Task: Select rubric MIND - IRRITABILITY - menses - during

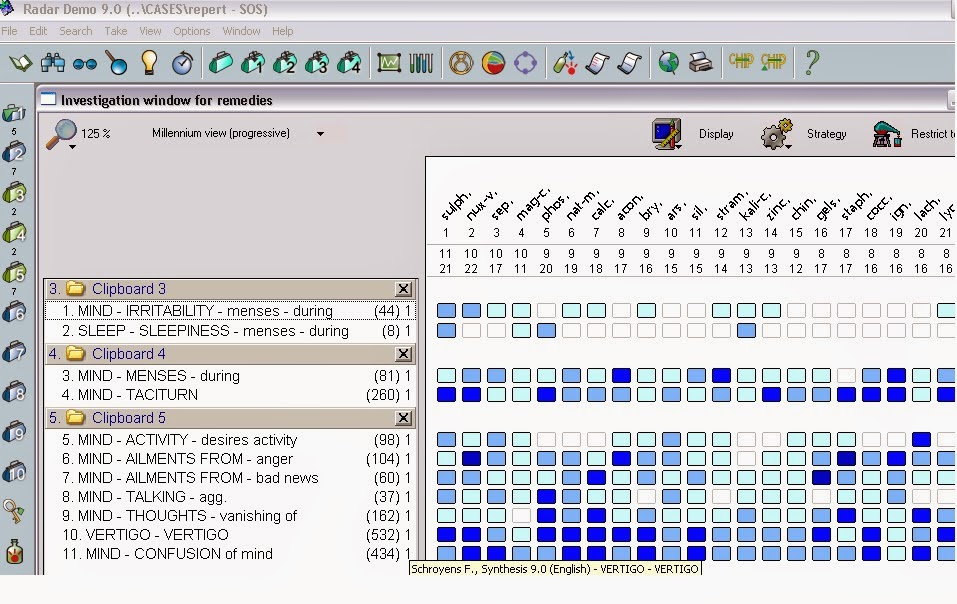Action: [230, 311]
